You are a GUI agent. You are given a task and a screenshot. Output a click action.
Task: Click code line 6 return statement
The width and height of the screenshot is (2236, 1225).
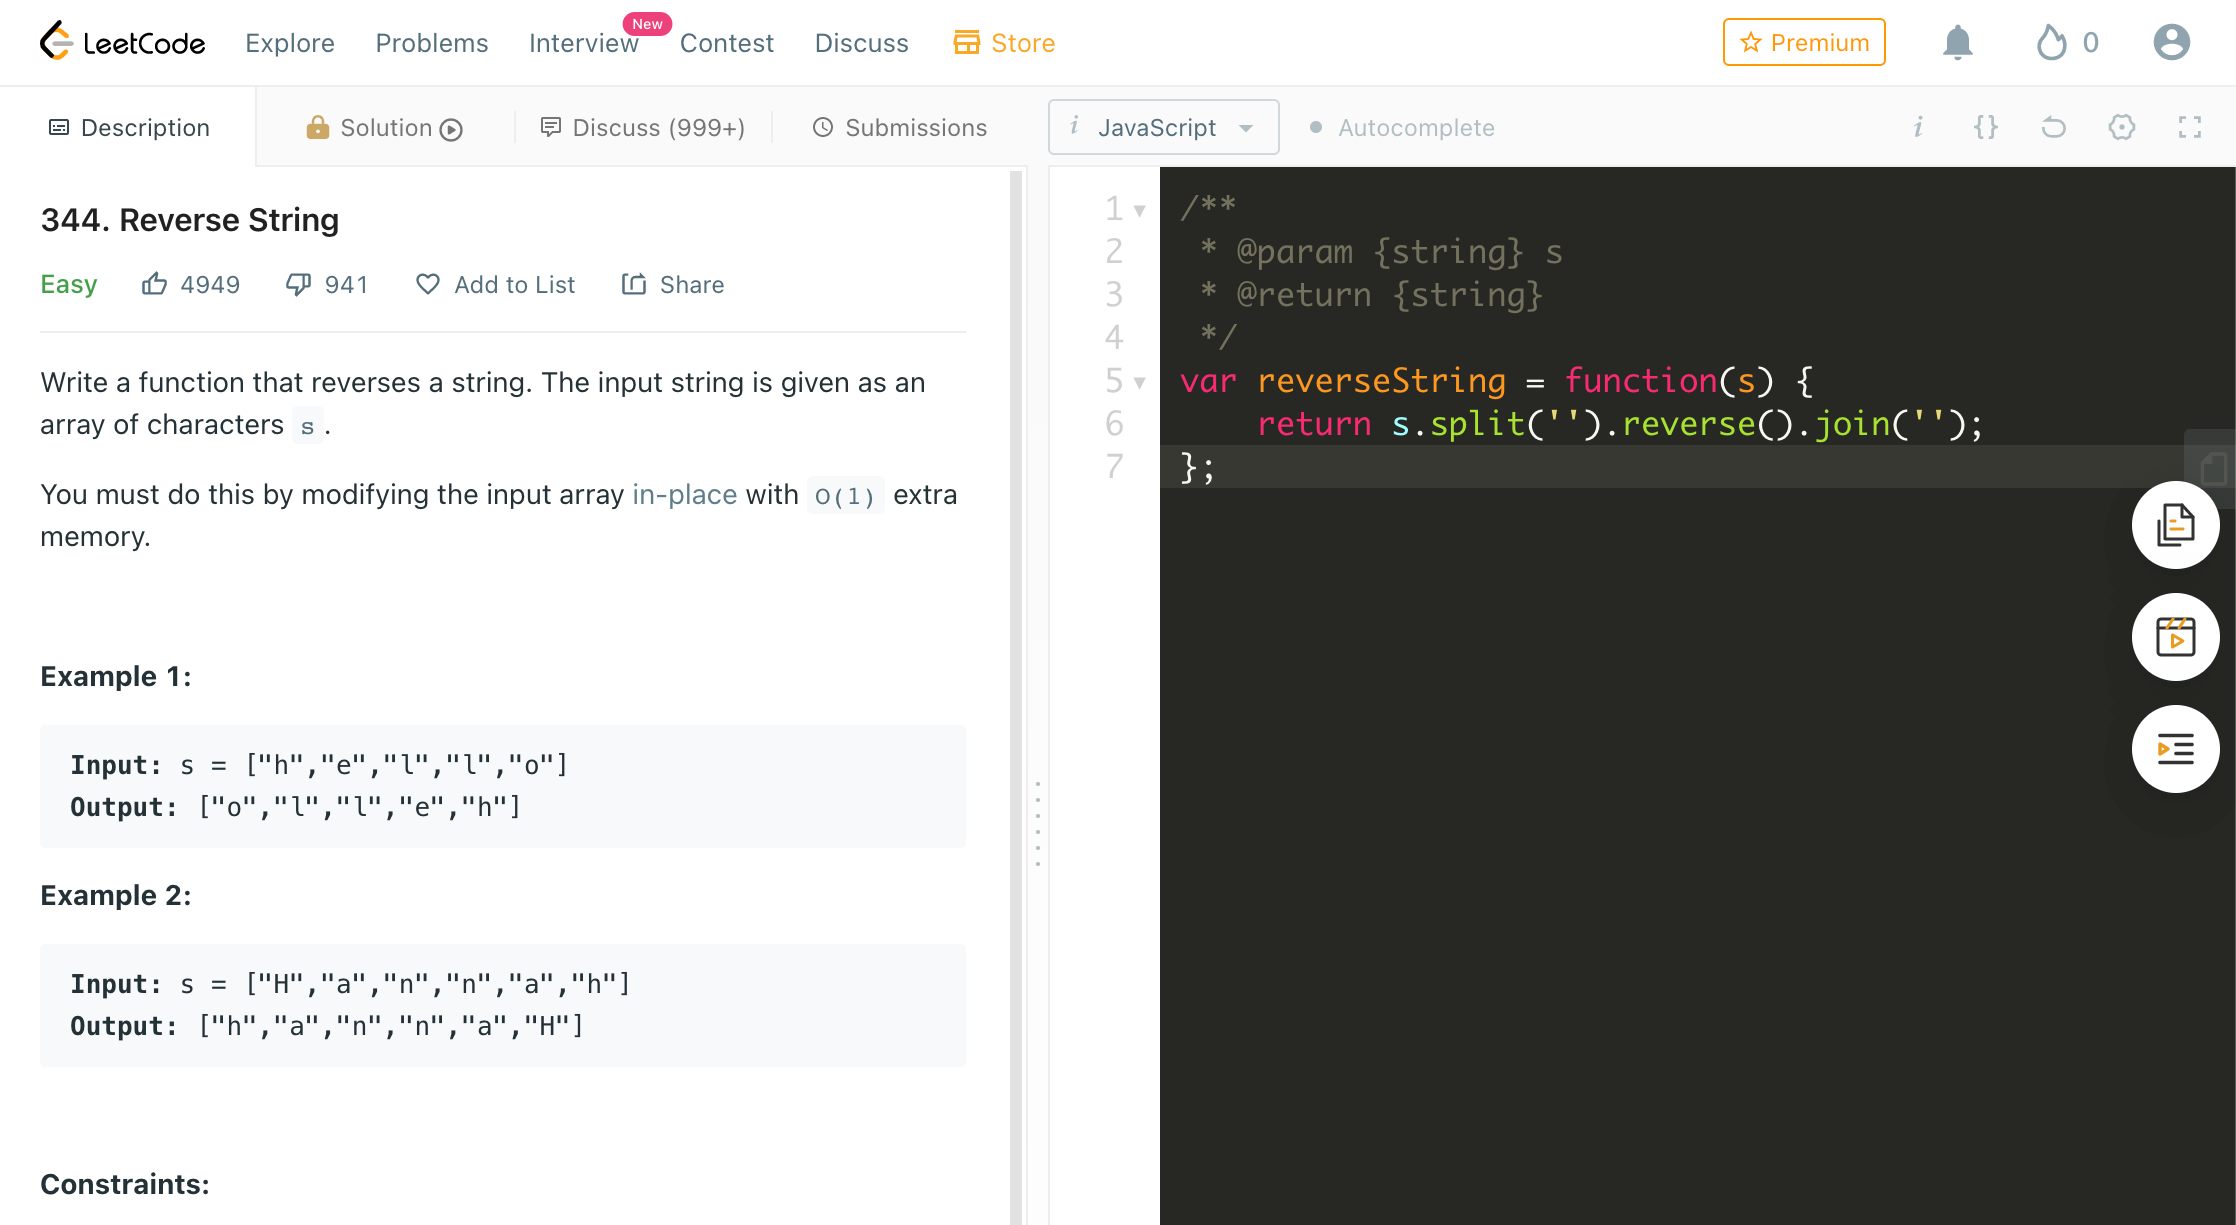pyautogui.click(x=1620, y=424)
